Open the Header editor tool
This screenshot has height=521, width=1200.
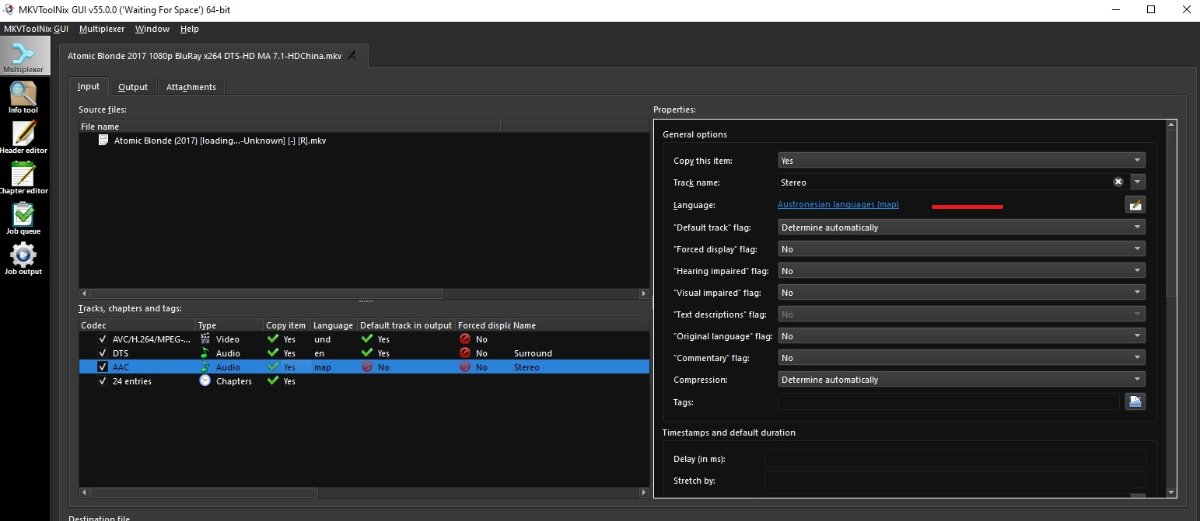[x=22, y=136]
